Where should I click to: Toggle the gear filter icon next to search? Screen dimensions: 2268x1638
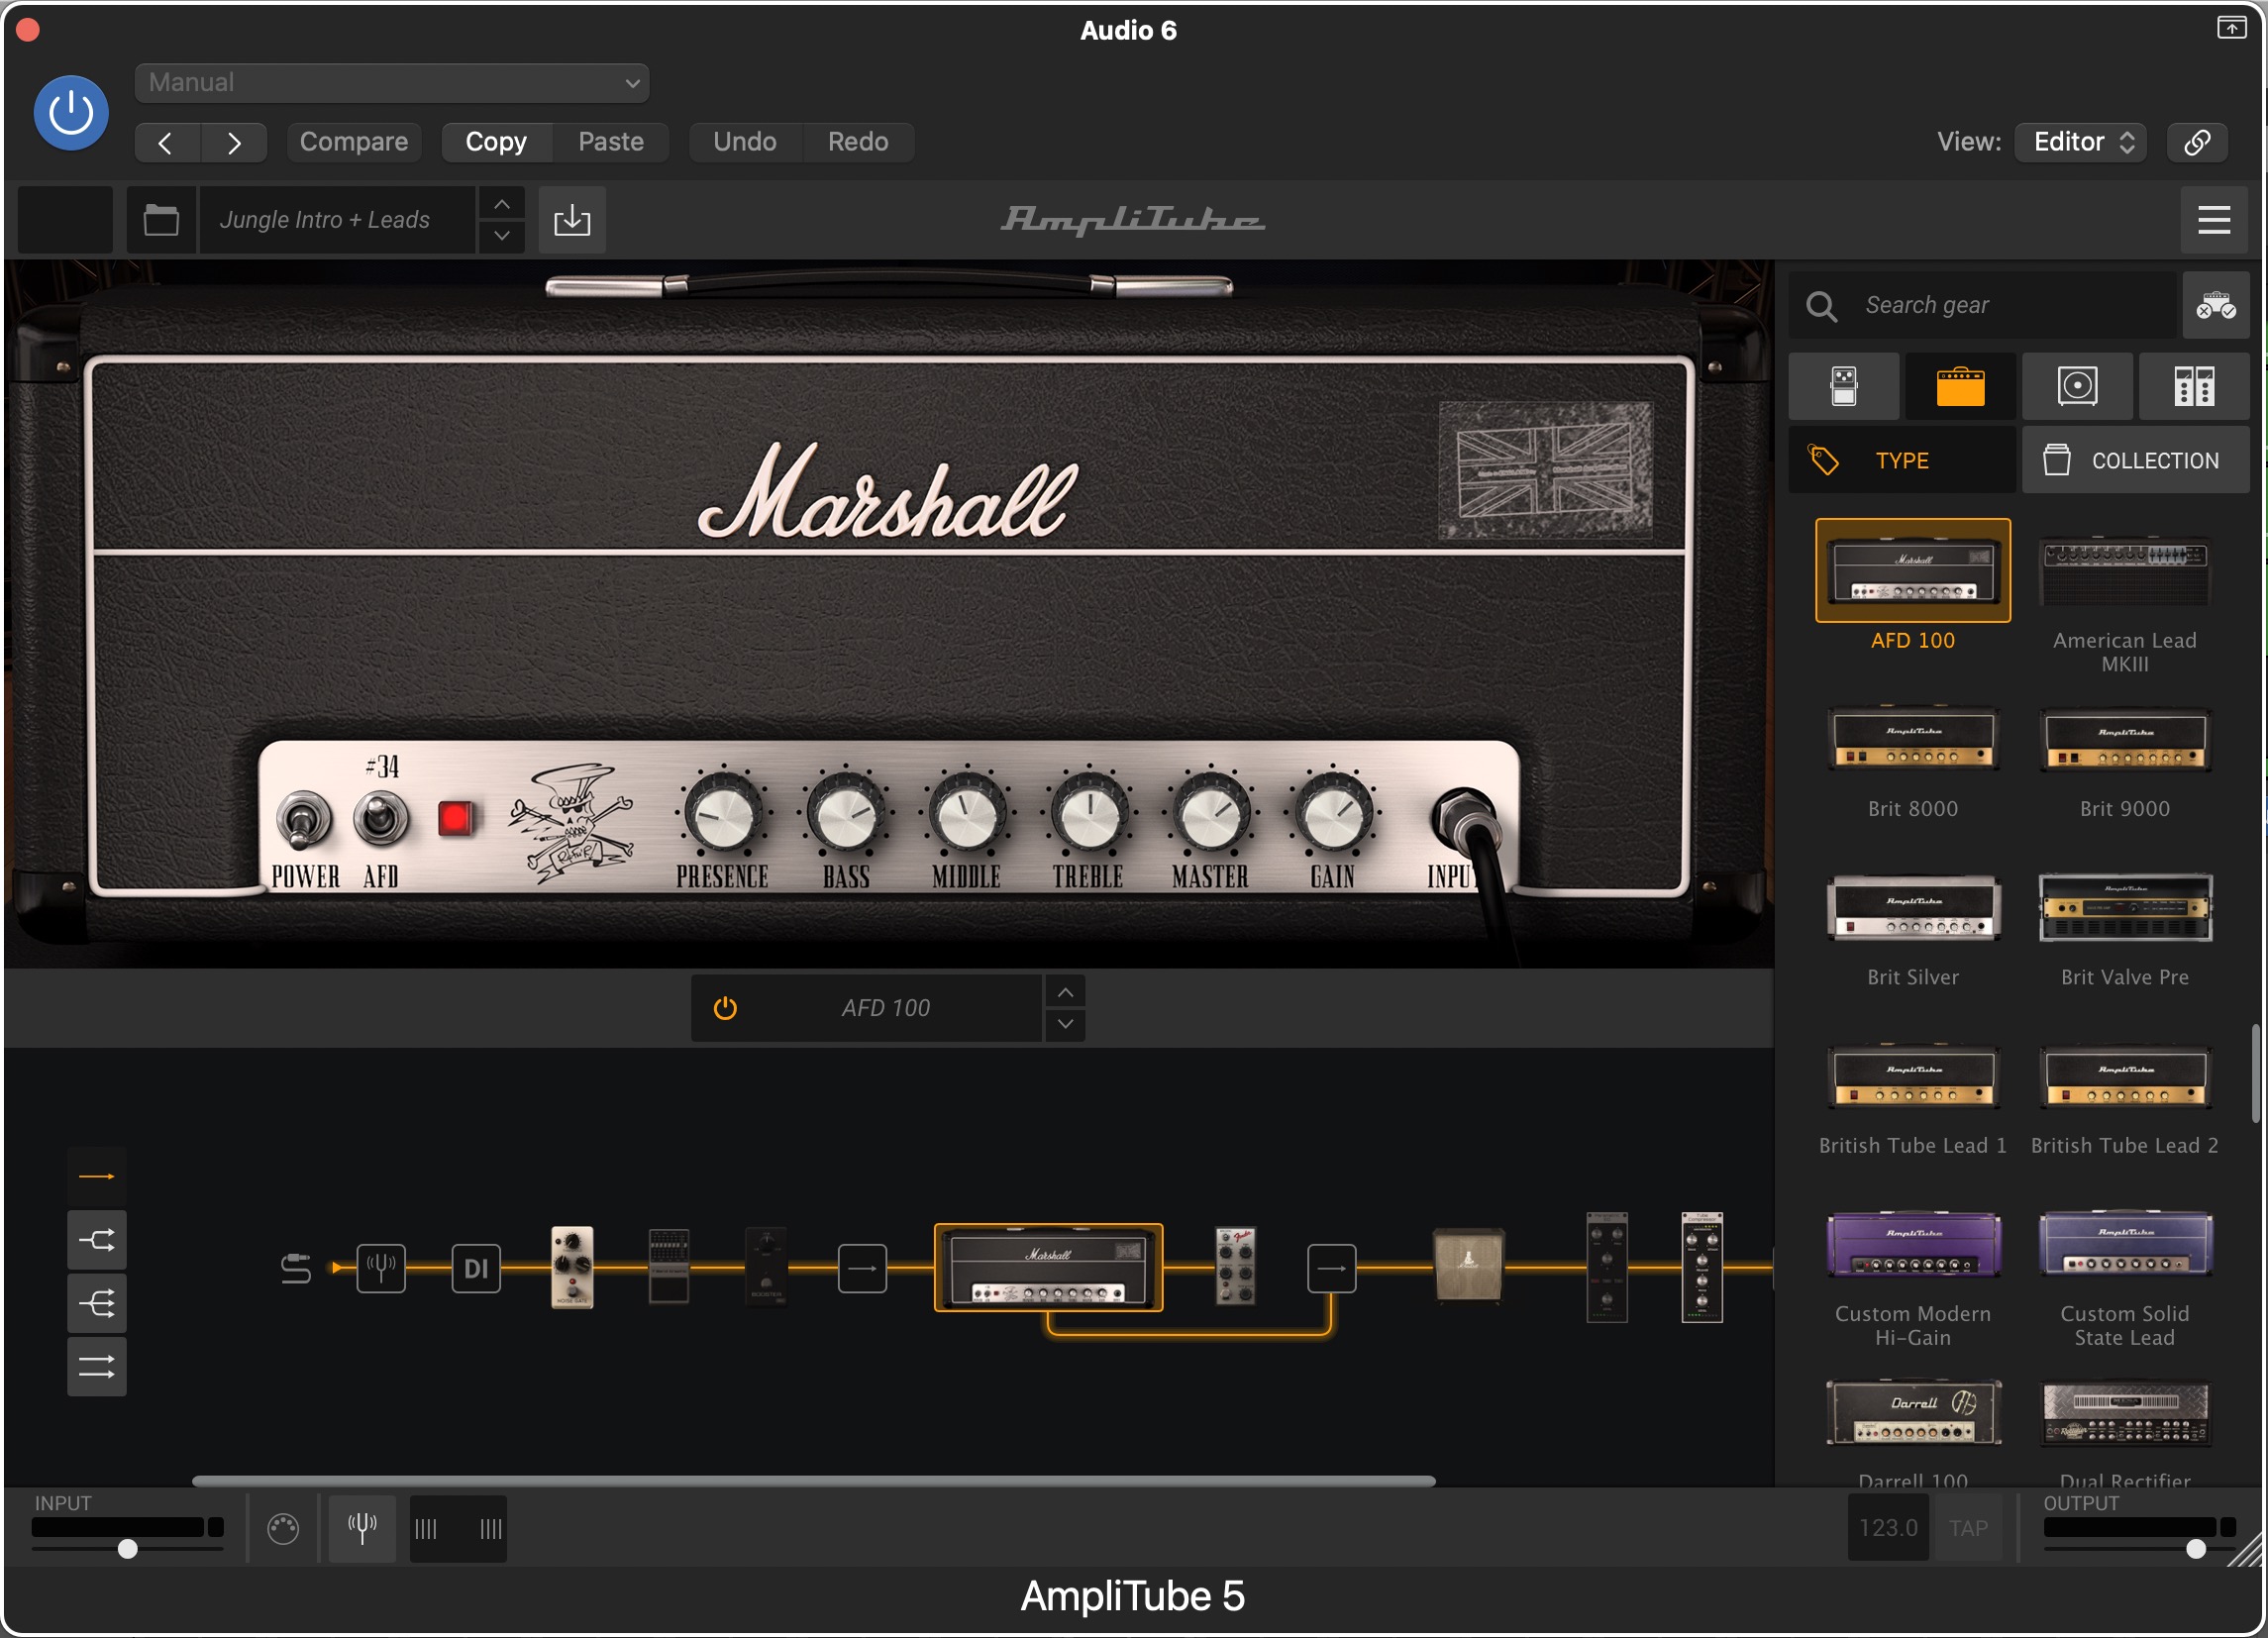click(x=2216, y=306)
